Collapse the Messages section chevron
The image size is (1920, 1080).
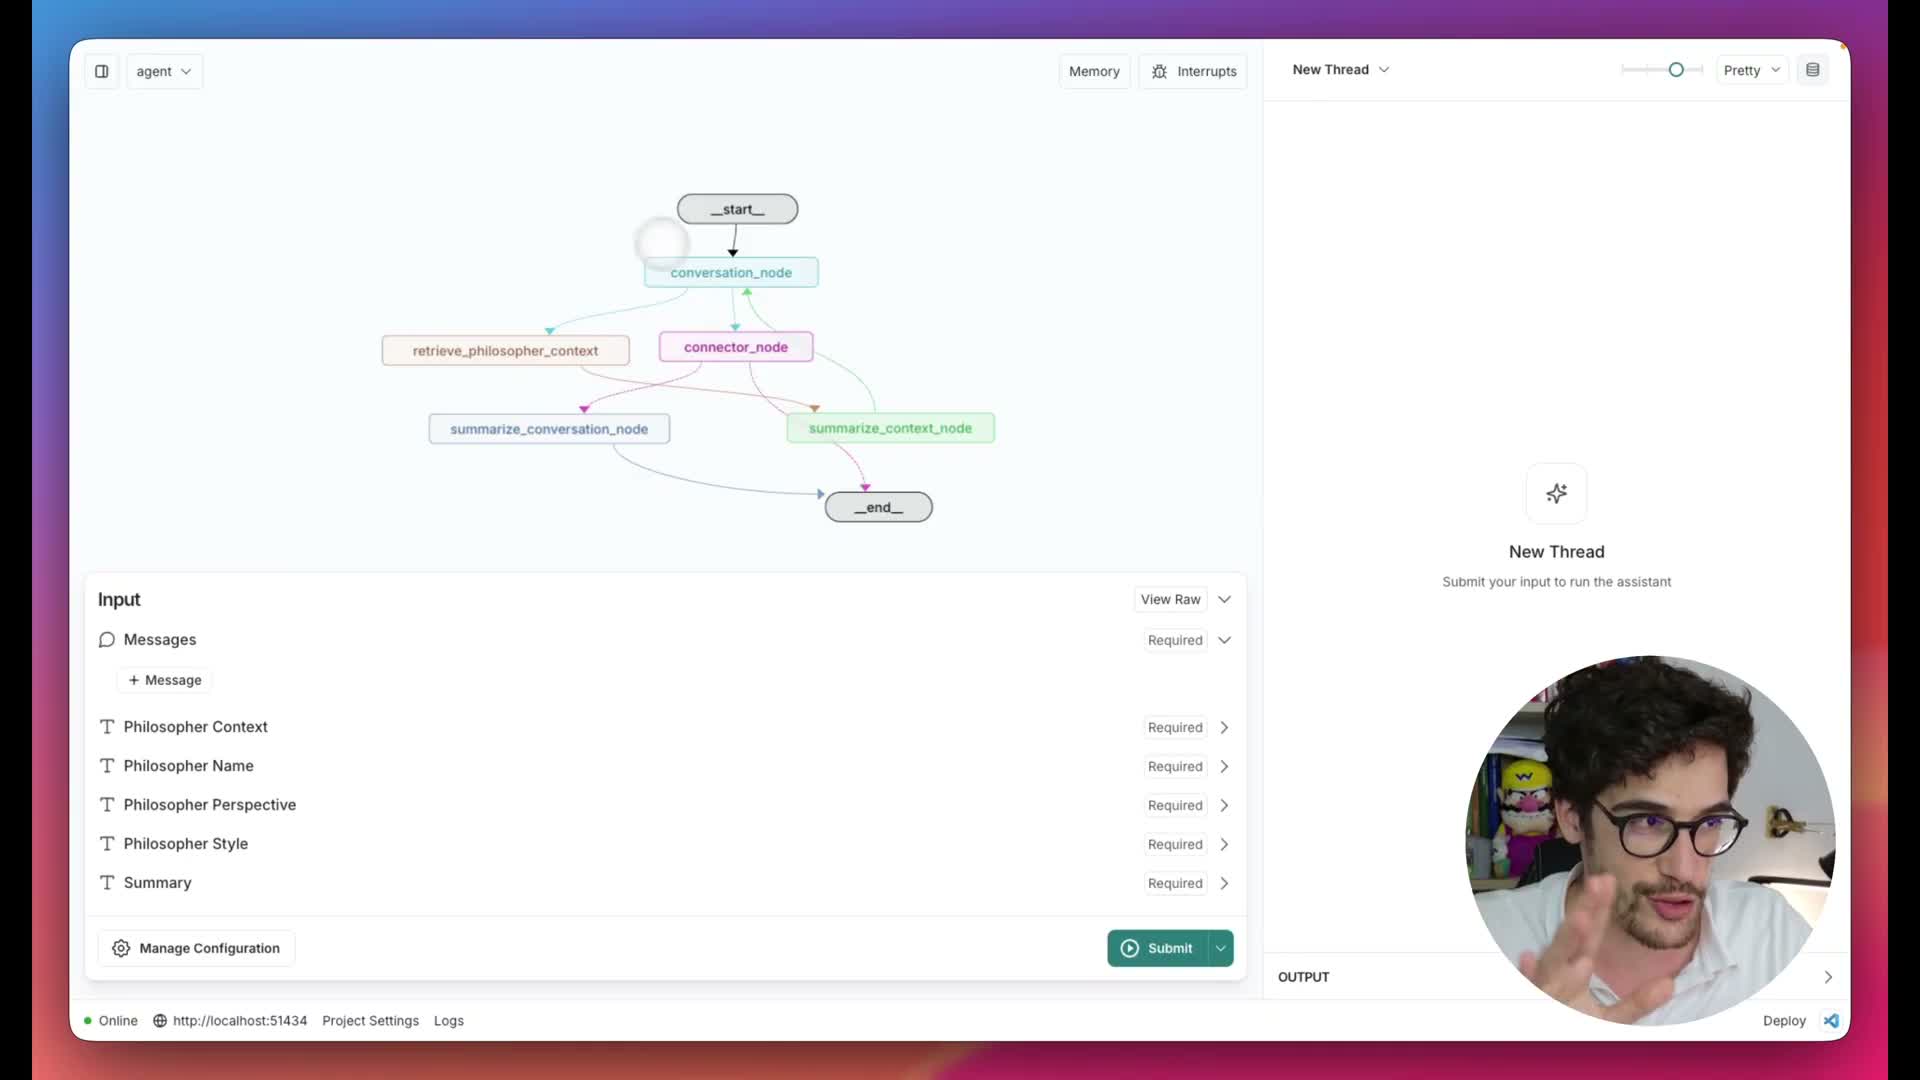(1224, 640)
